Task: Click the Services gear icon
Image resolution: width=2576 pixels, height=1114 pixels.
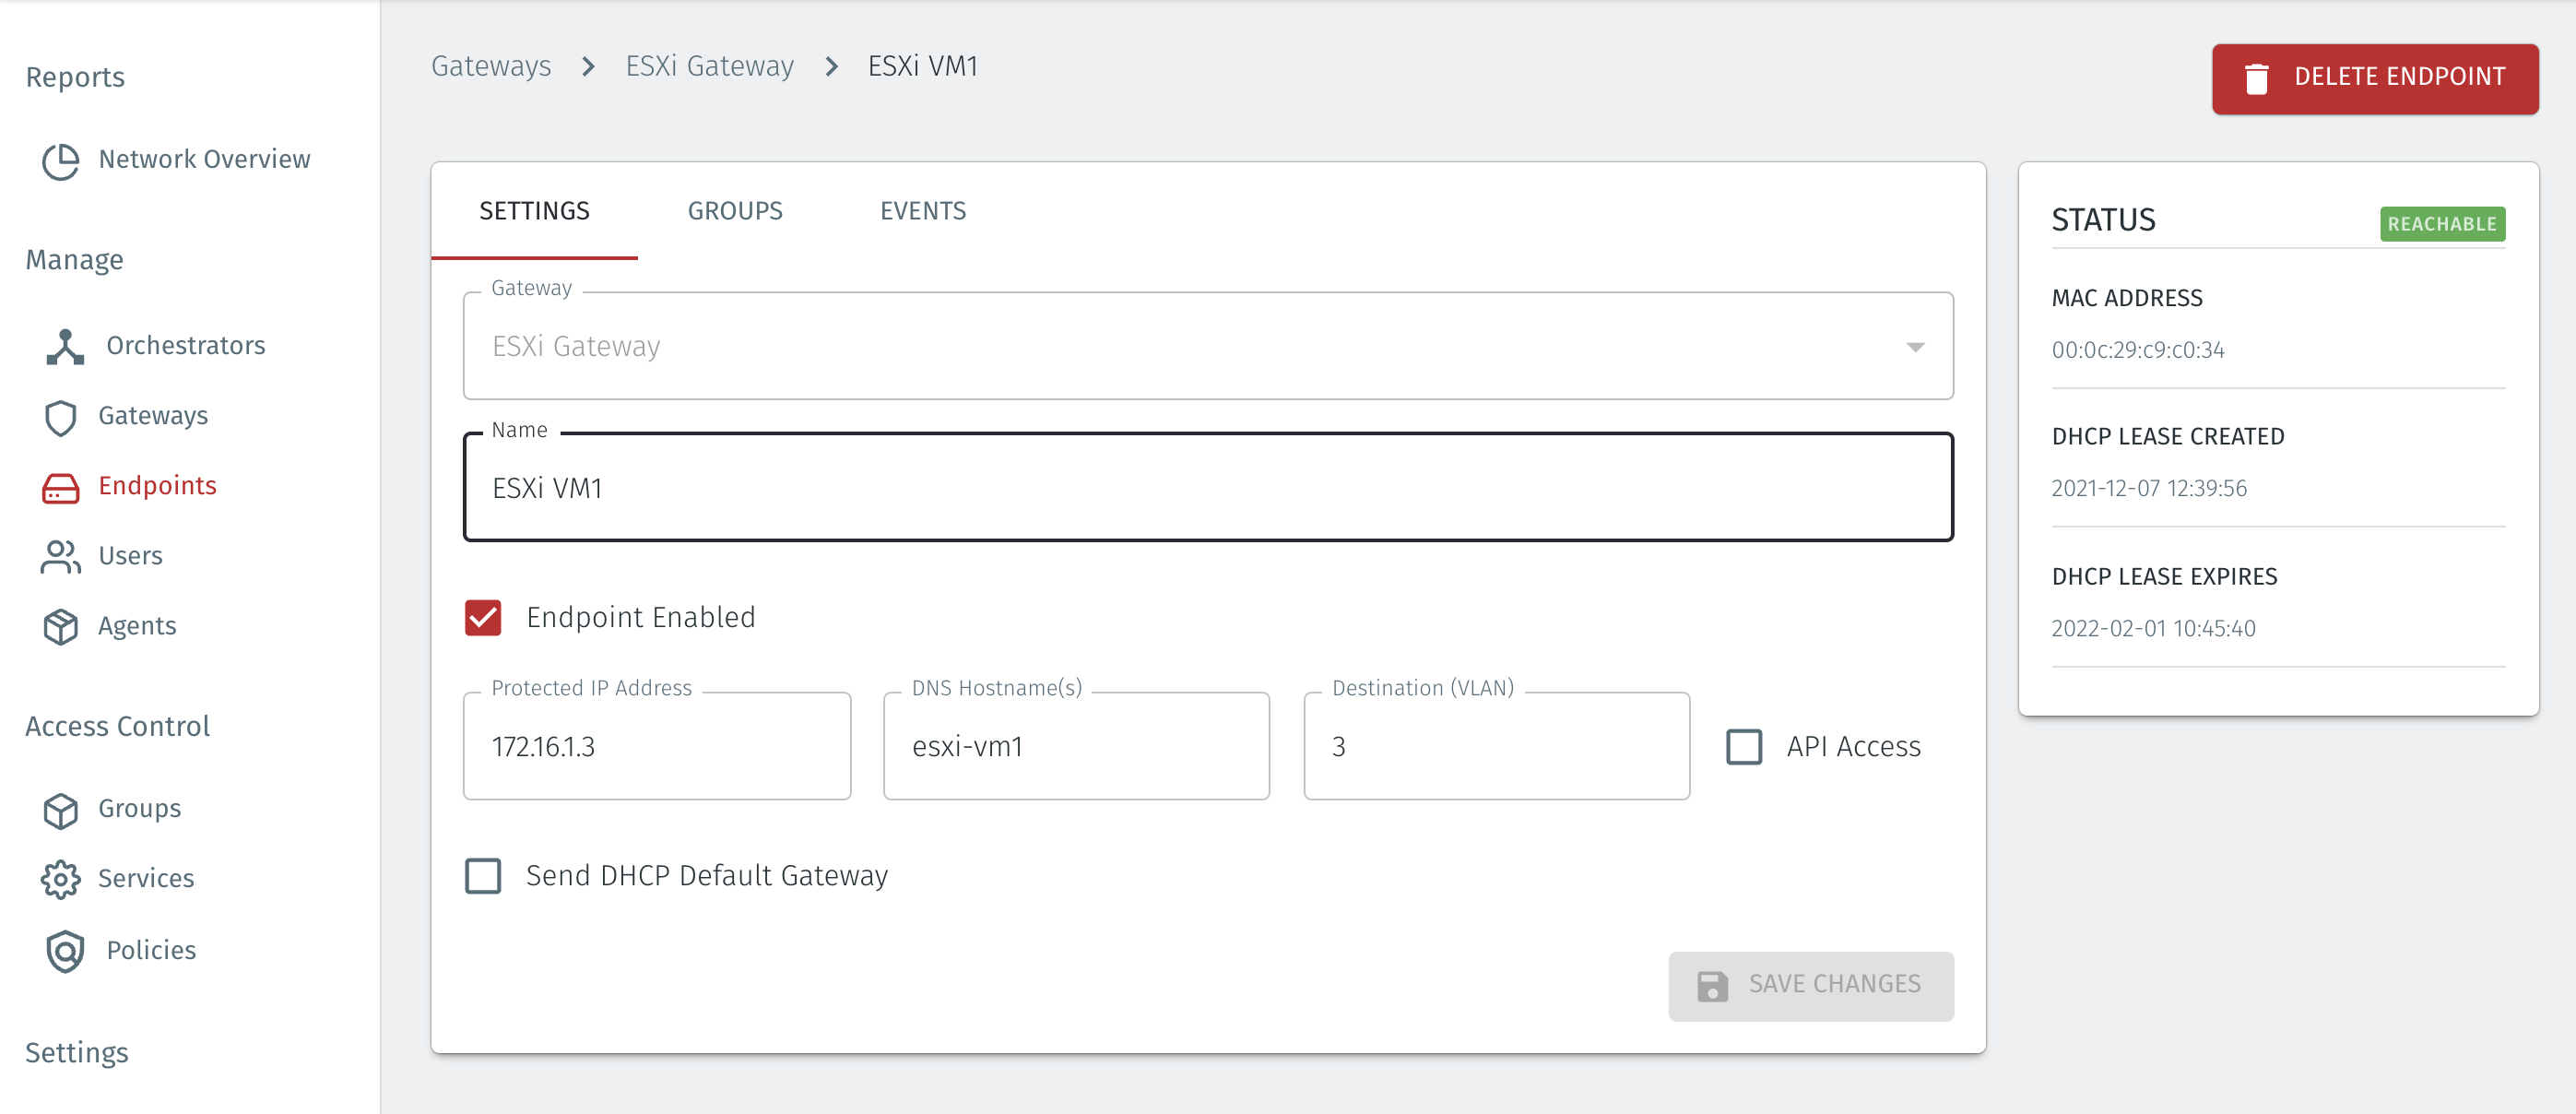Action: (60, 879)
